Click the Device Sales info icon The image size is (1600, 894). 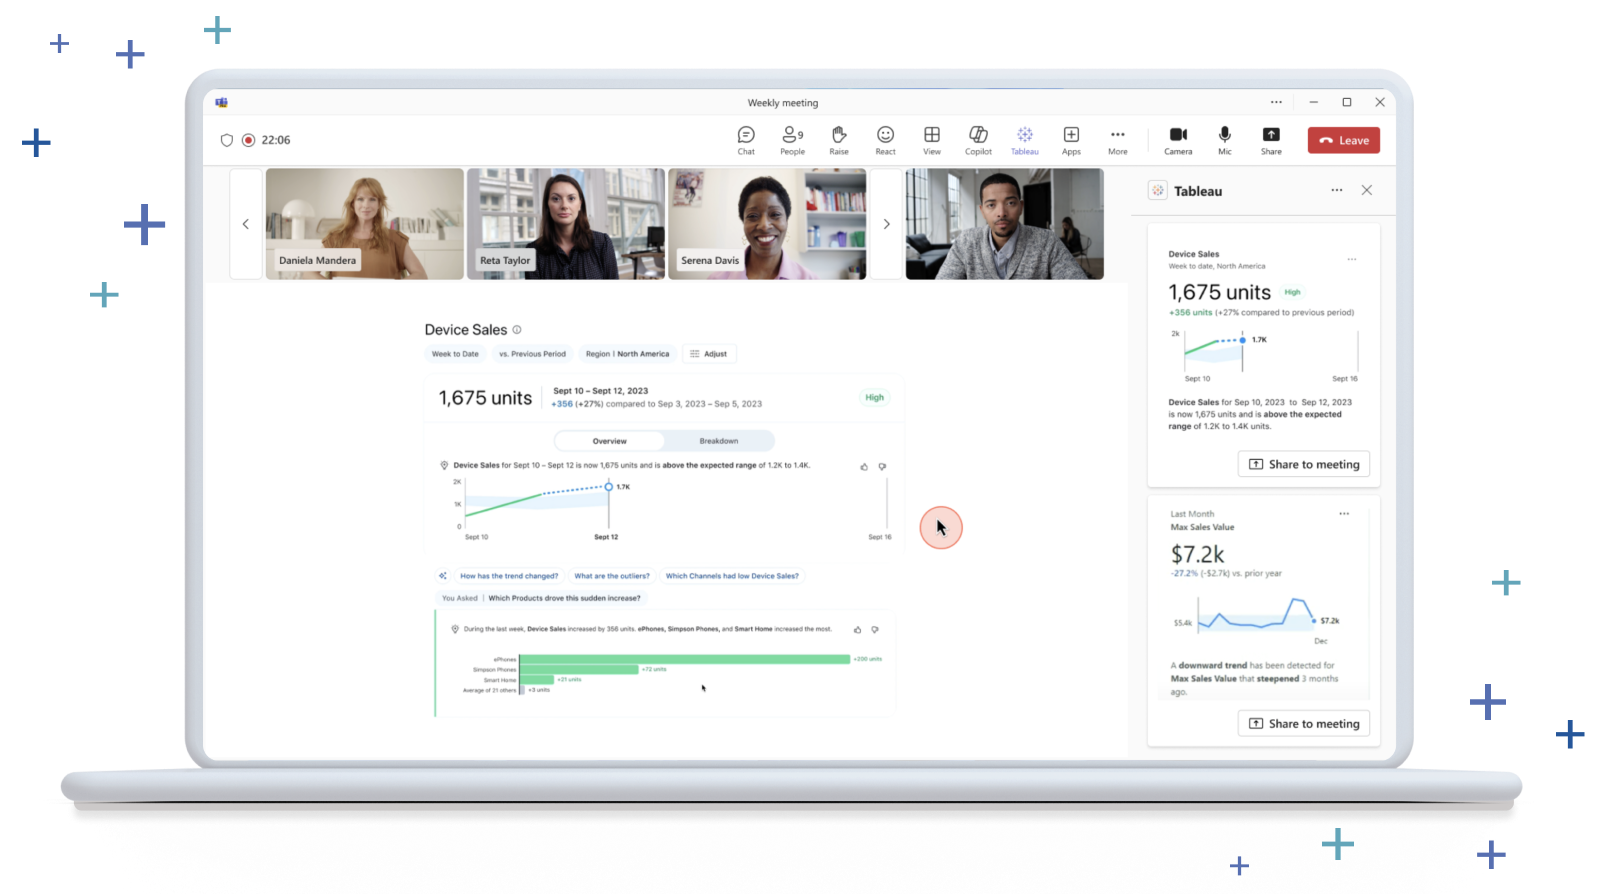[x=517, y=329]
